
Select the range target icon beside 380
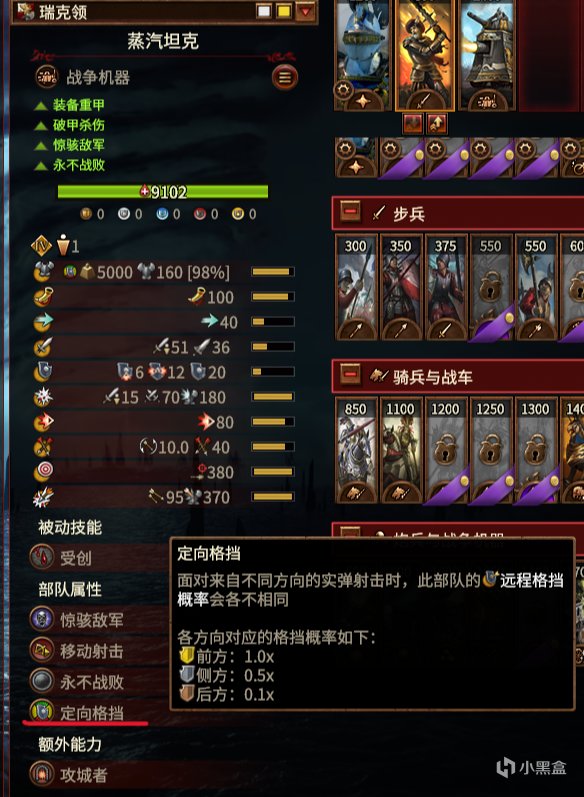coord(43,472)
